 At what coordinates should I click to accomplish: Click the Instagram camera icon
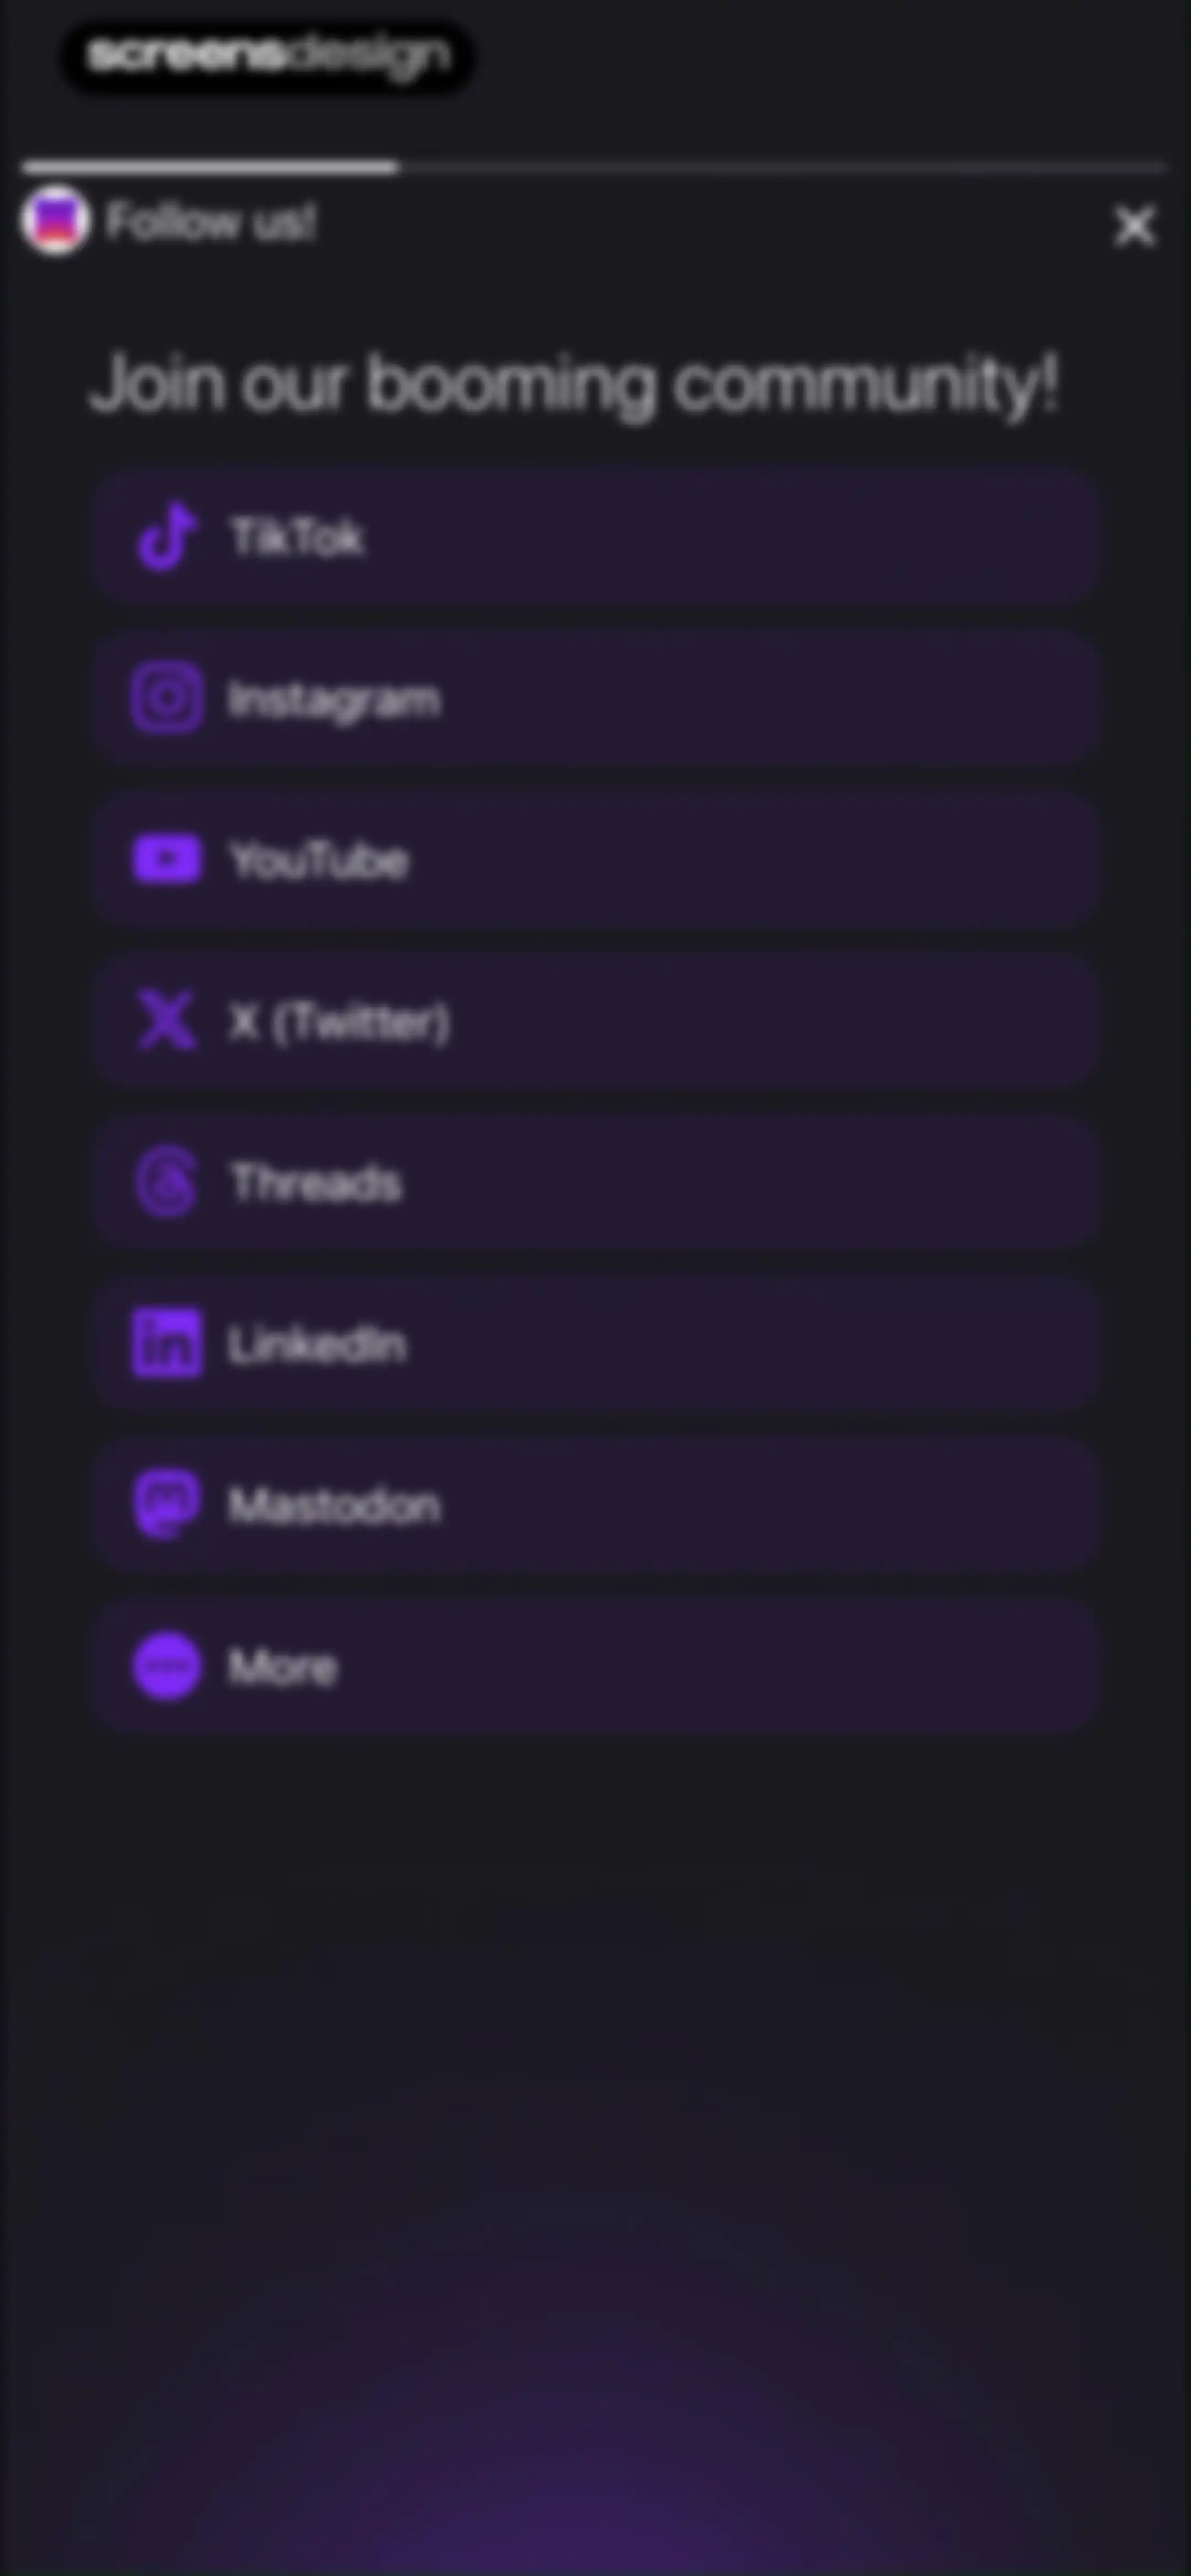click(x=167, y=698)
